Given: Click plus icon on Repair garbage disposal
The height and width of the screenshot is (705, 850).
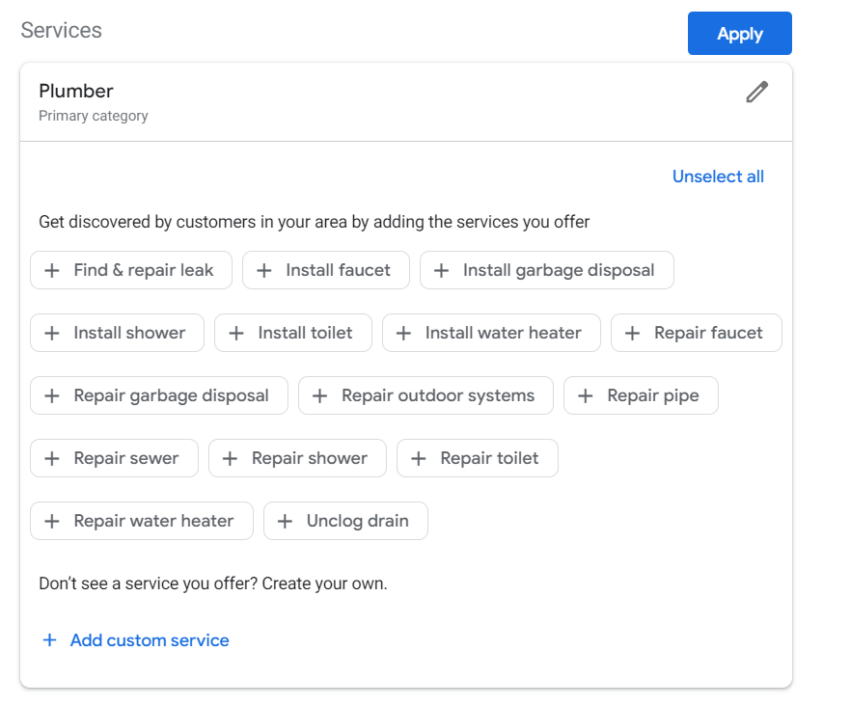Looking at the screenshot, I should point(52,396).
